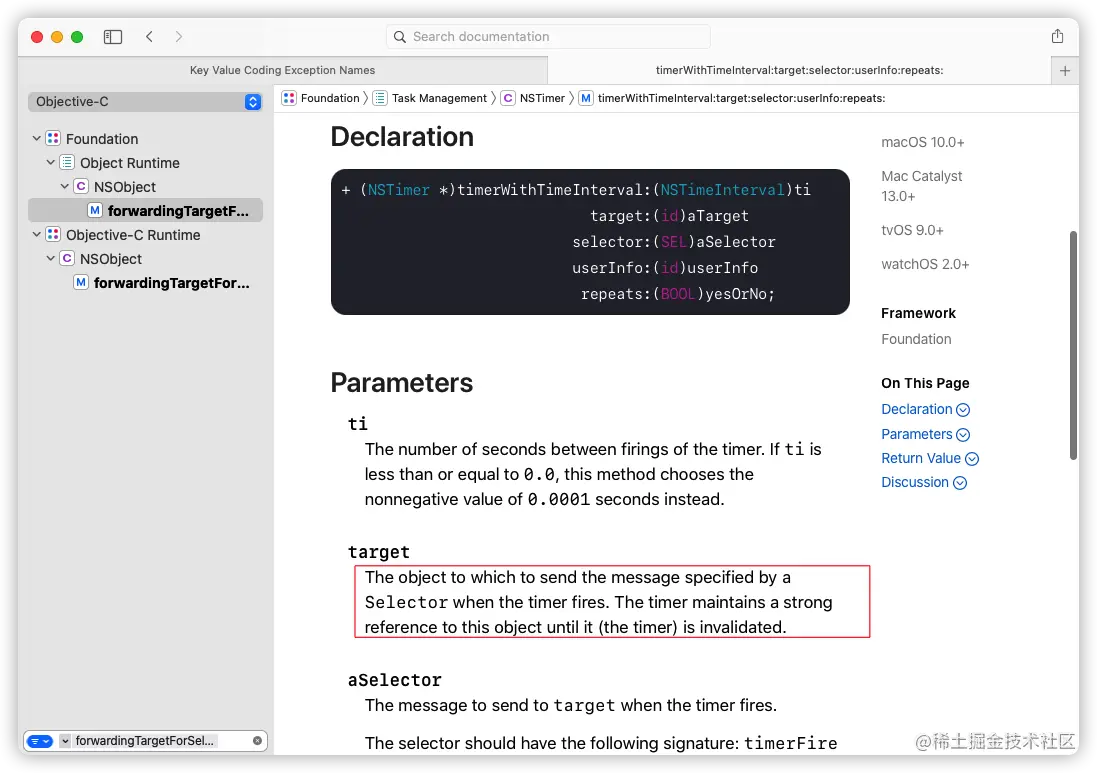1097x773 pixels.
Task: Click the second NSObject class icon
Action: (x=66, y=258)
